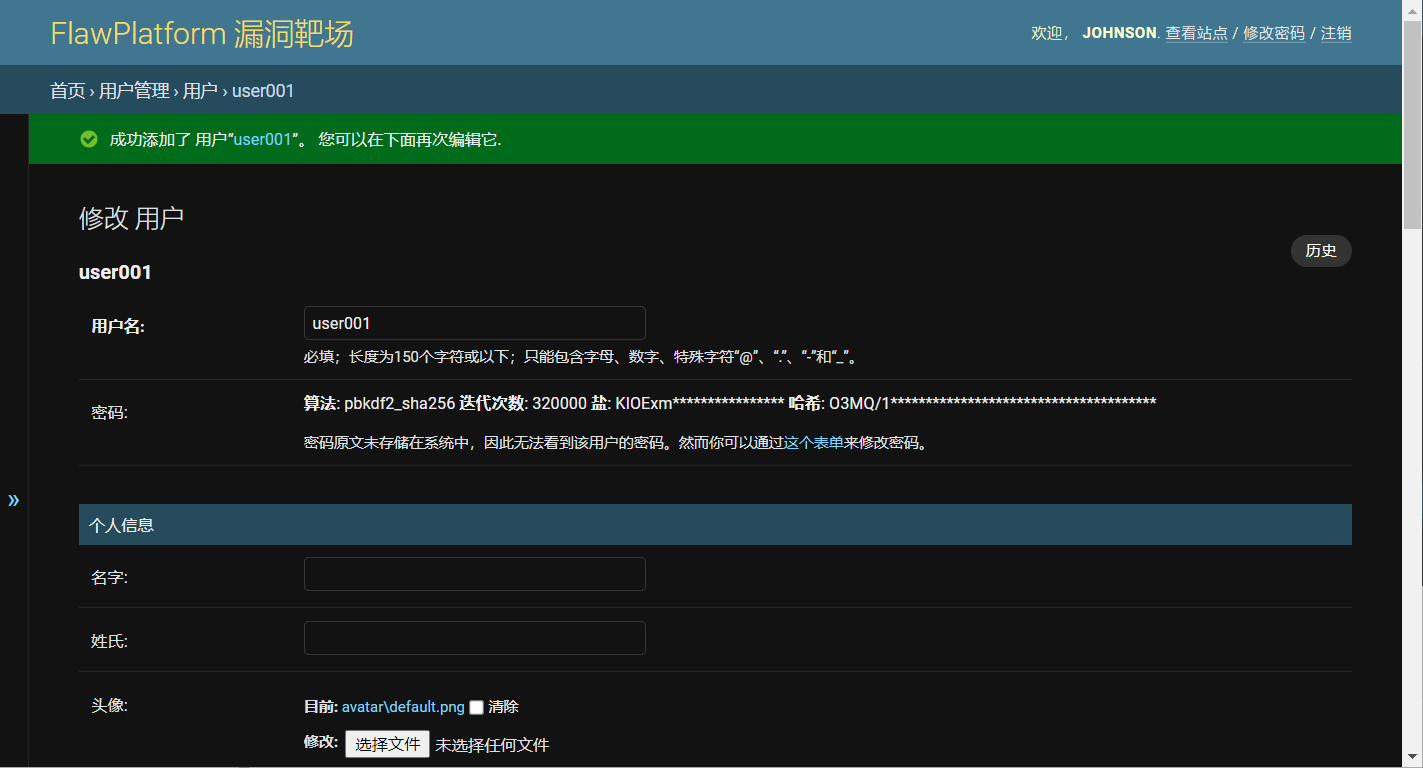Click the 头像 field label

click(x=109, y=706)
